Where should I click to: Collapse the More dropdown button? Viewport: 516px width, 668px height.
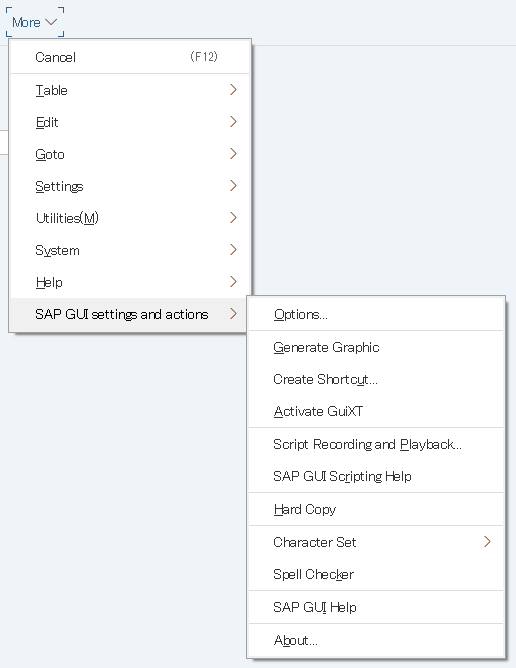tap(35, 22)
